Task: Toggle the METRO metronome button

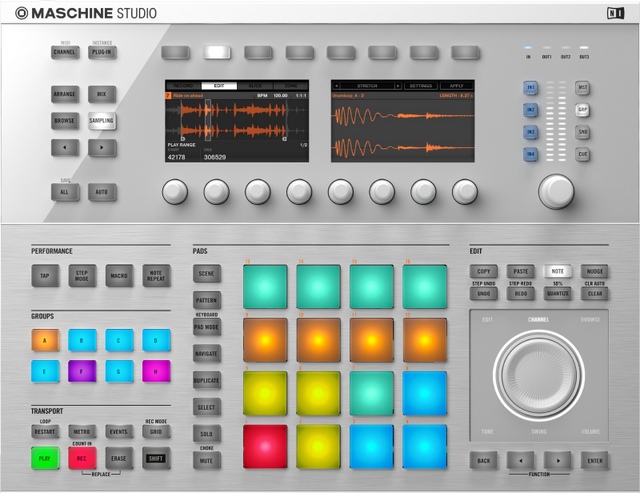Action: click(82, 432)
